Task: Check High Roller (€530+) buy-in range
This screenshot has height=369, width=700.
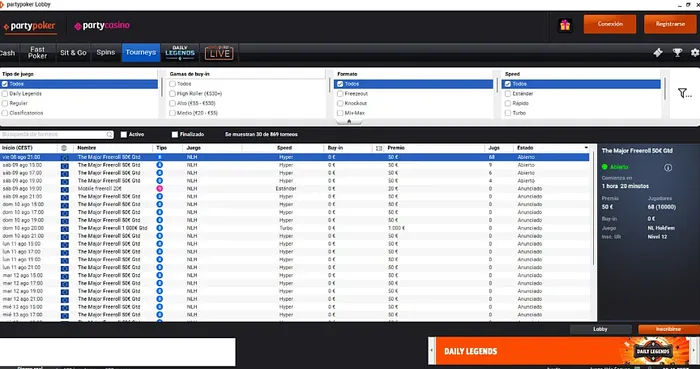Action: tap(172, 94)
